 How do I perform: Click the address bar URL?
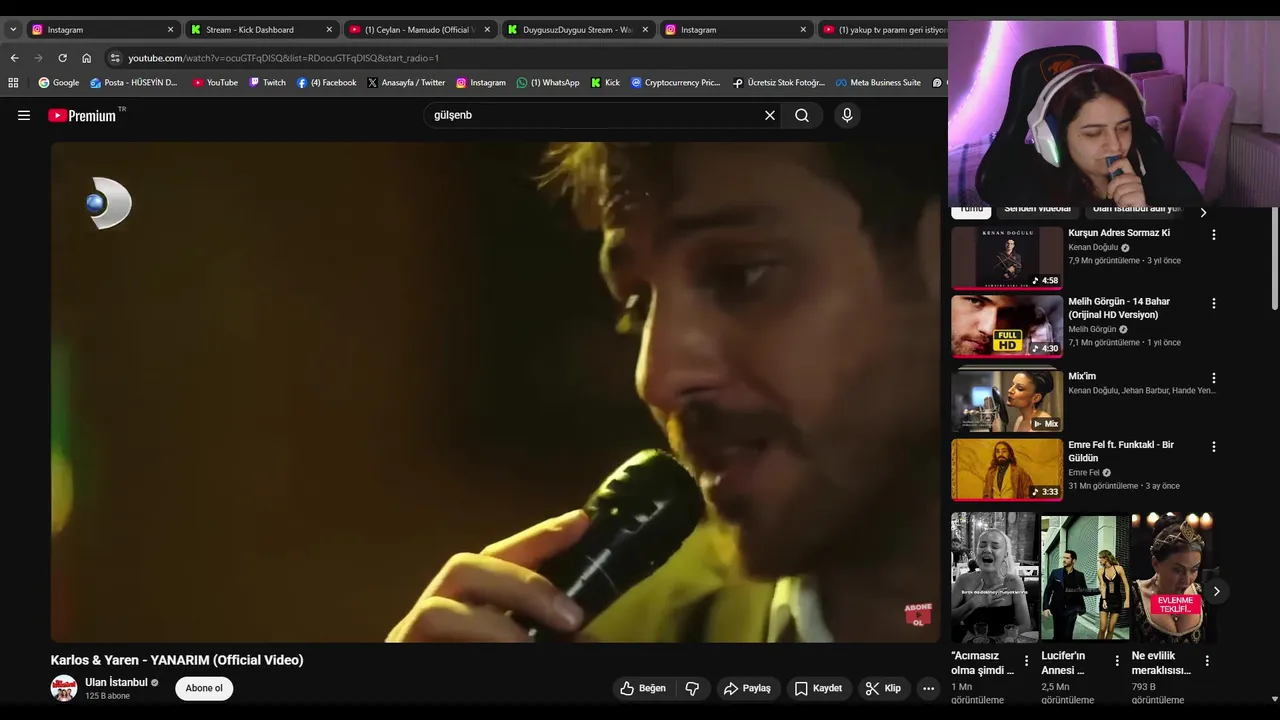(283, 58)
